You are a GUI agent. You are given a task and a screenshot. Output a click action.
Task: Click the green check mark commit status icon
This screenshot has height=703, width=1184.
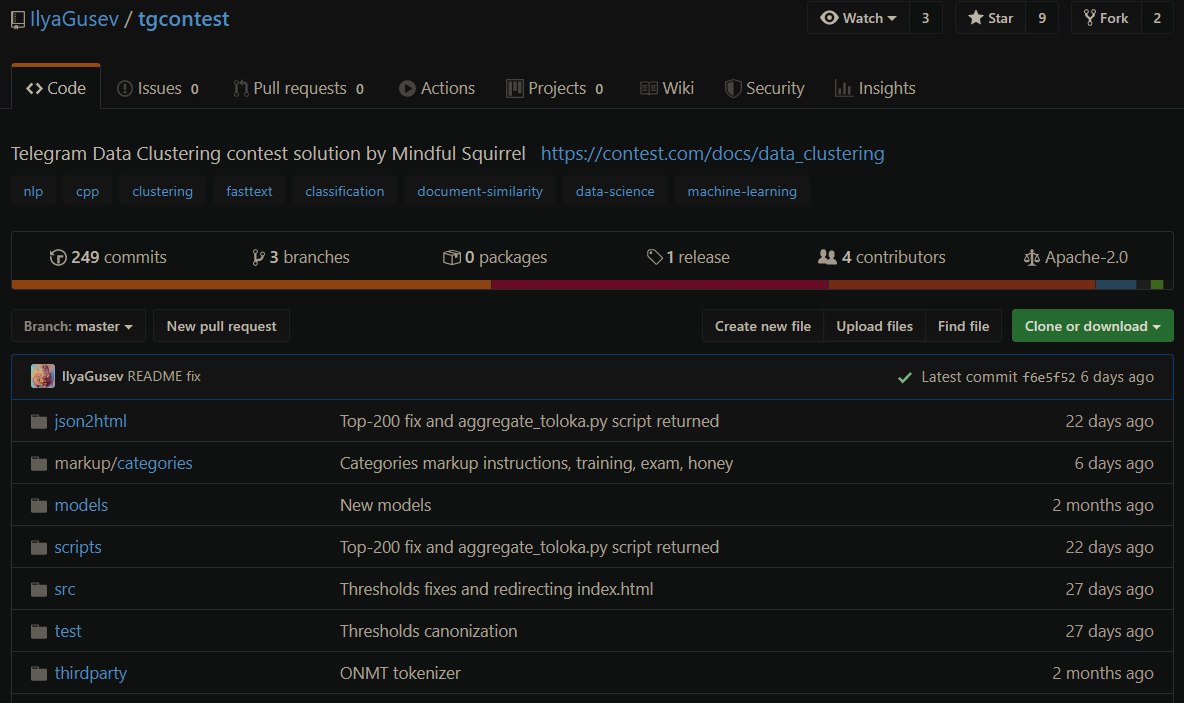click(x=905, y=378)
